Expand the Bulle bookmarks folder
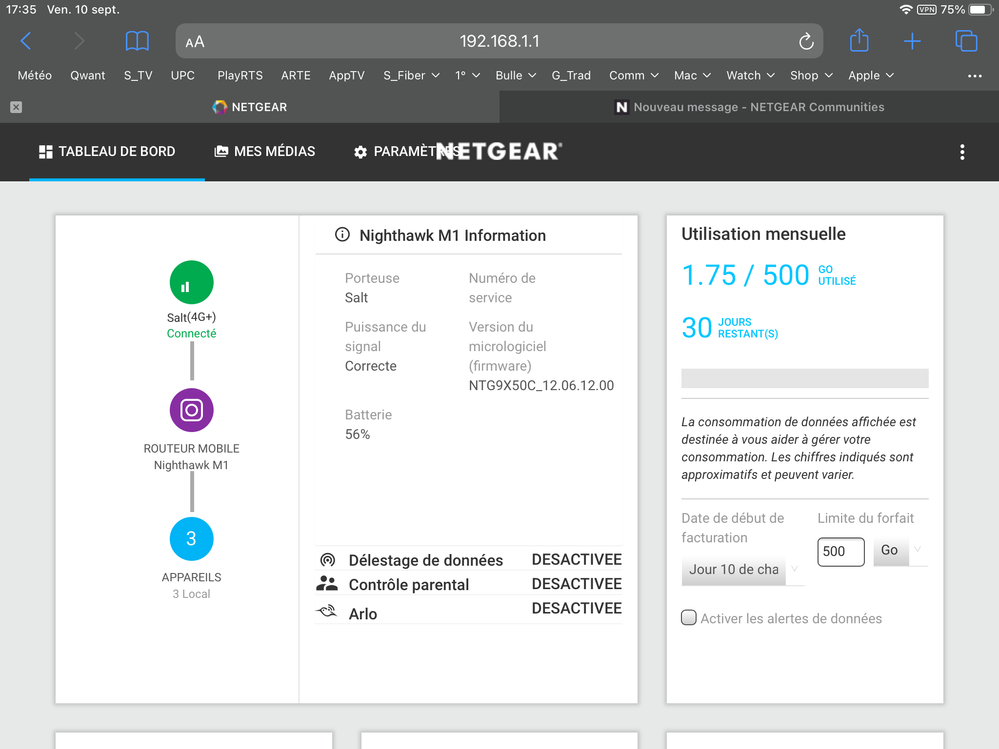The width and height of the screenshot is (999, 749). [x=515, y=75]
